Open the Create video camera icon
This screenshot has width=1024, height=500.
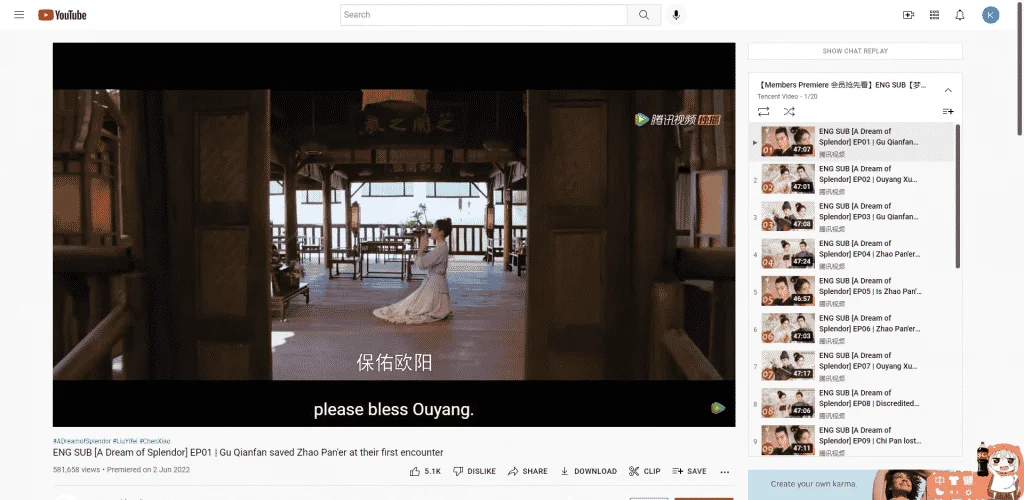coord(908,15)
